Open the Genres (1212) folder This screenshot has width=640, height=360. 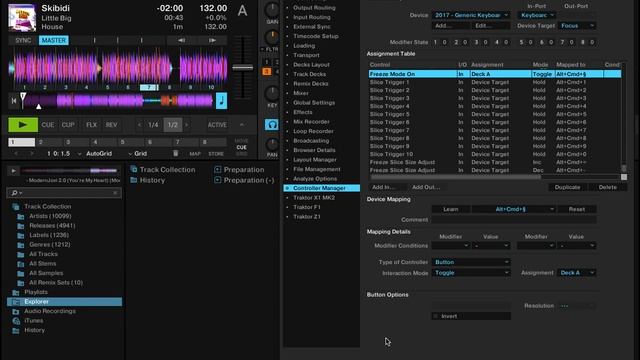[50, 244]
